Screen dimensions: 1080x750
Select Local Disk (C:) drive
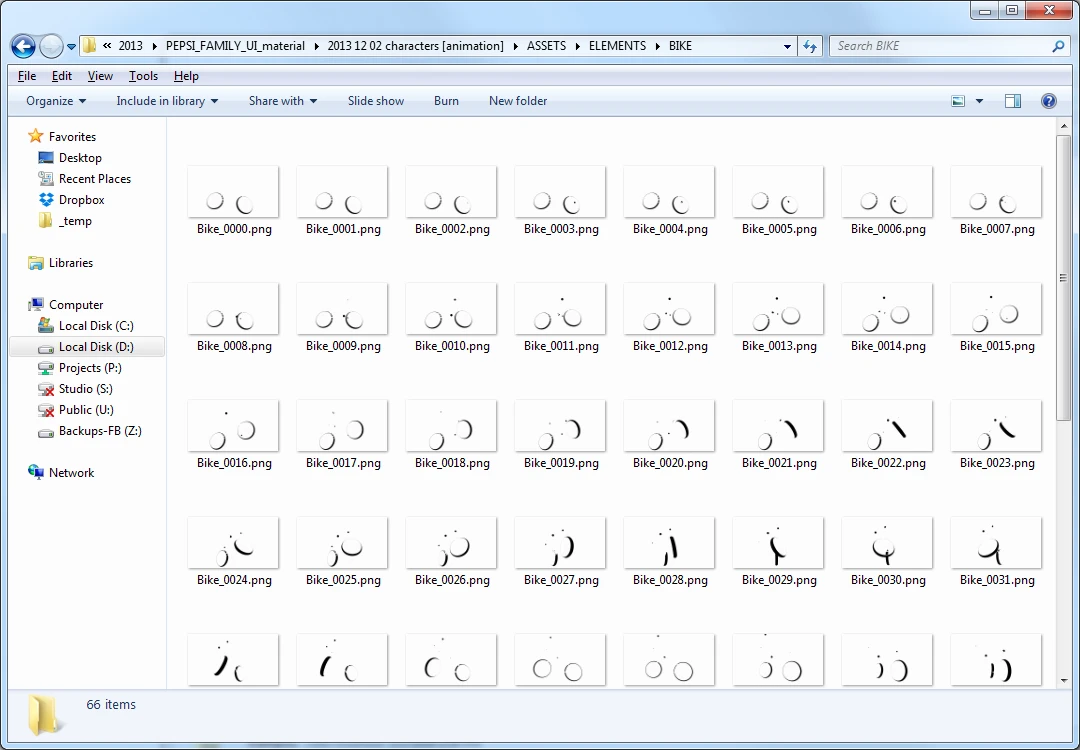click(x=86, y=326)
